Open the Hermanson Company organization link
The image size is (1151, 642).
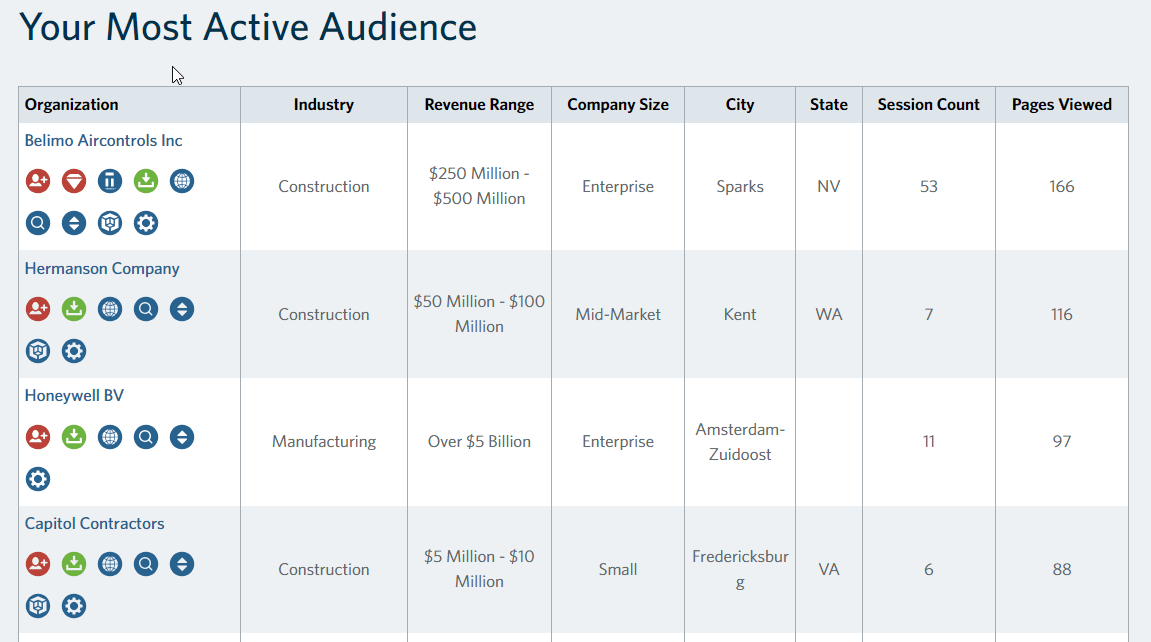(x=102, y=269)
